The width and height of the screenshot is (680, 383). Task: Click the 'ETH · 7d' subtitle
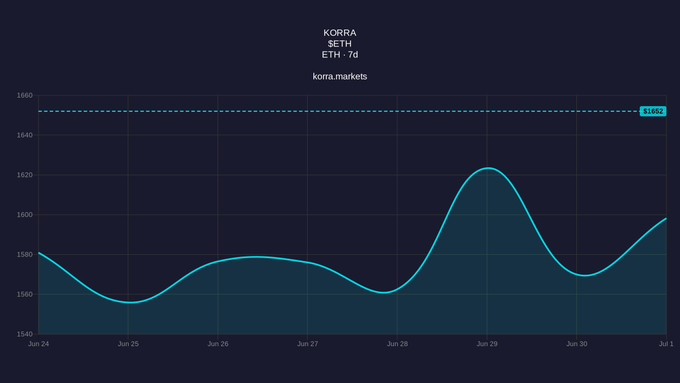pyautogui.click(x=340, y=55)
